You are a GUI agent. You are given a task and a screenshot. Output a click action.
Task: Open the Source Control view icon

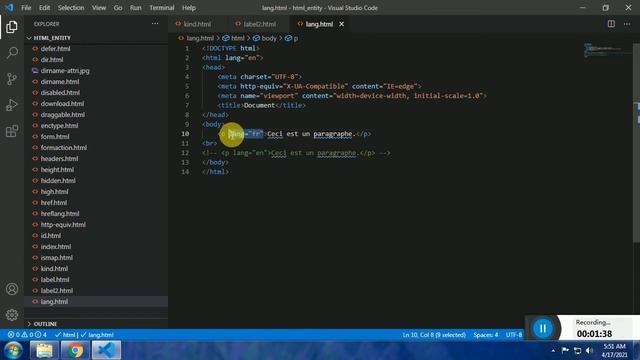12,79
